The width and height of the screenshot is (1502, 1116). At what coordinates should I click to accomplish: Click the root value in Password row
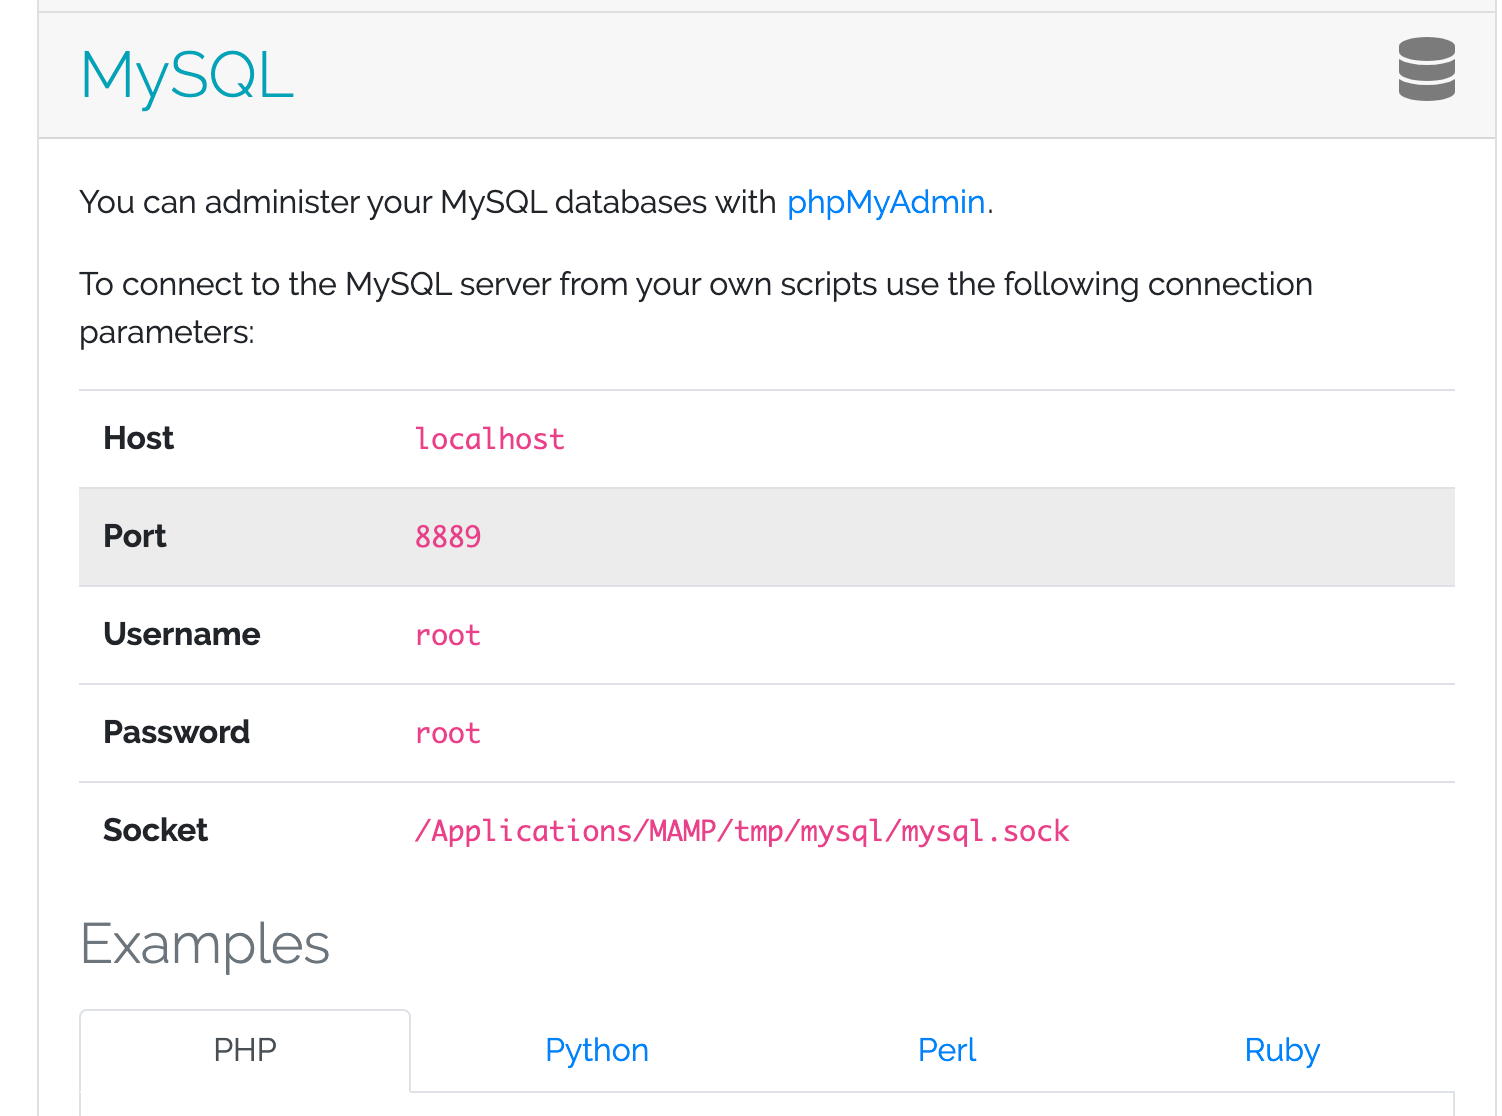448,733
